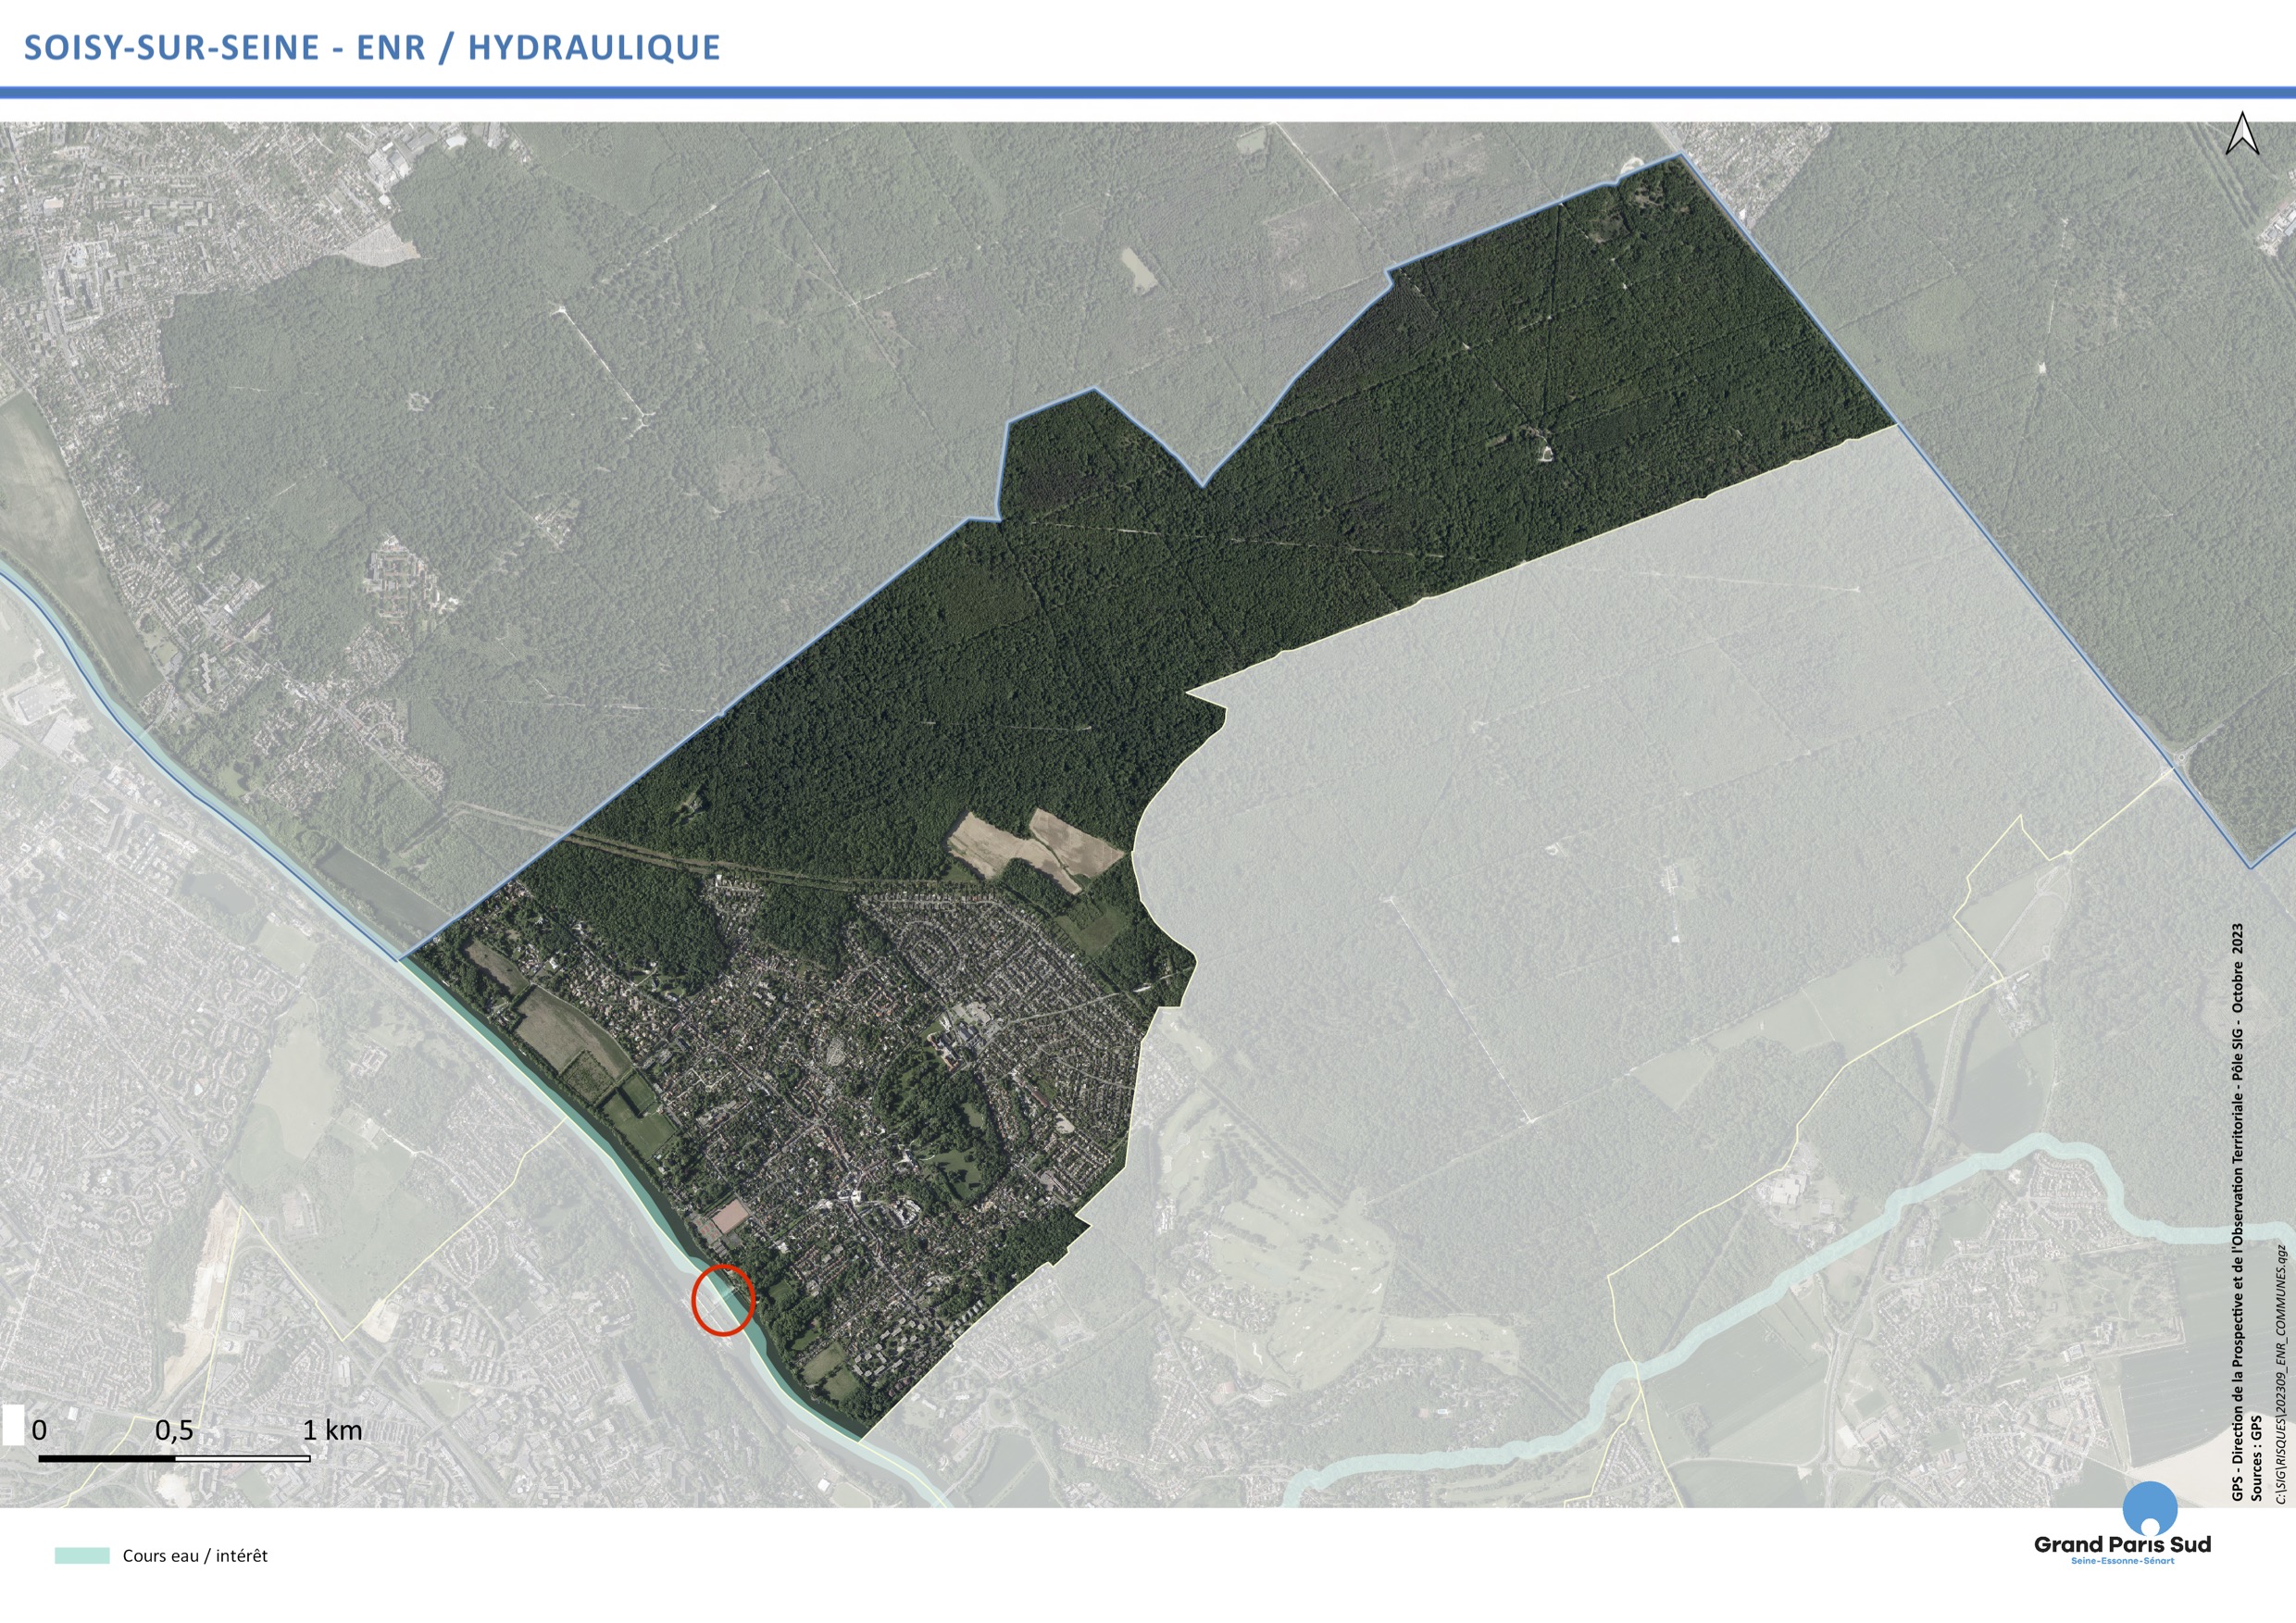
Task: Click the blue horizontal line under the title
Action: click(x=1148, y=93)
